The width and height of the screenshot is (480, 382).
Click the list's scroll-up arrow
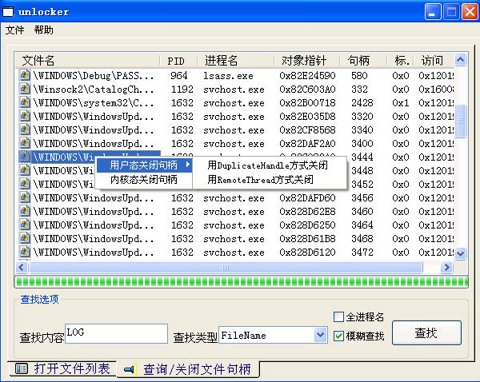click(461, 60)
